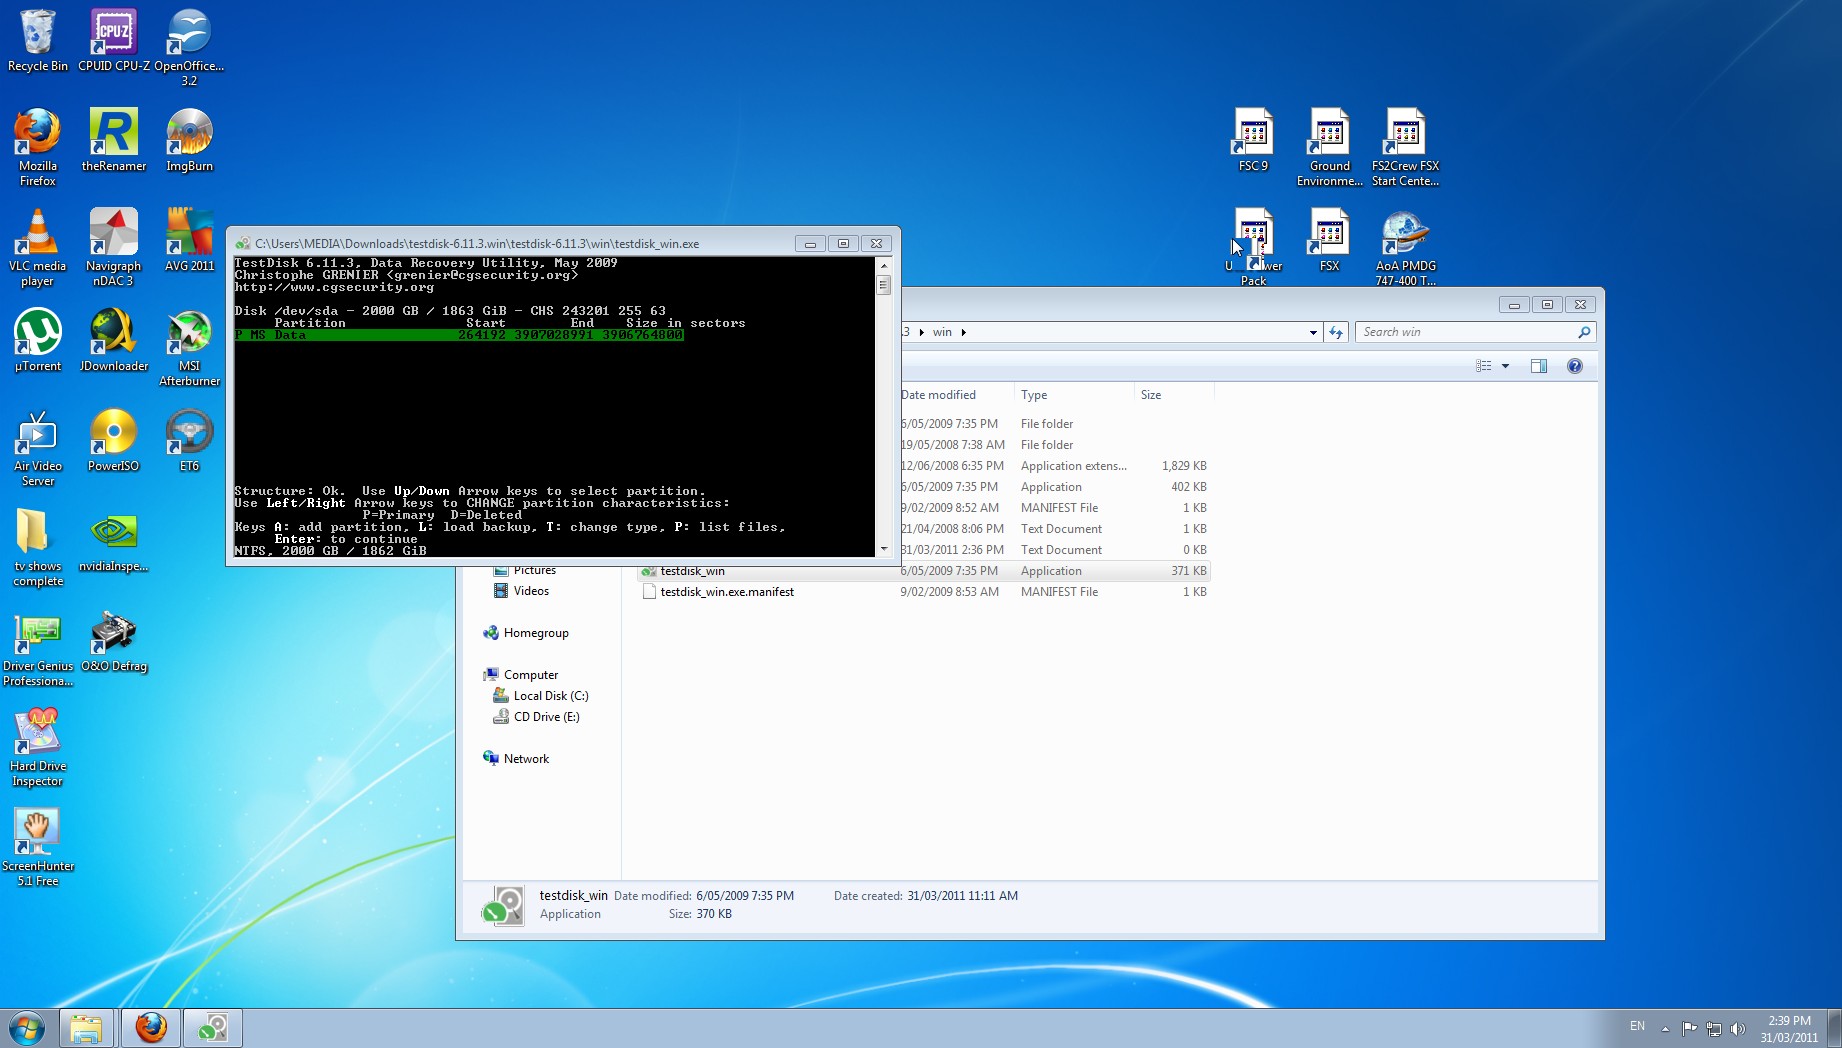Expand the address bar history dropdown
The height and width of the screenshot is (1048, 1842).
coord(1313,332)
